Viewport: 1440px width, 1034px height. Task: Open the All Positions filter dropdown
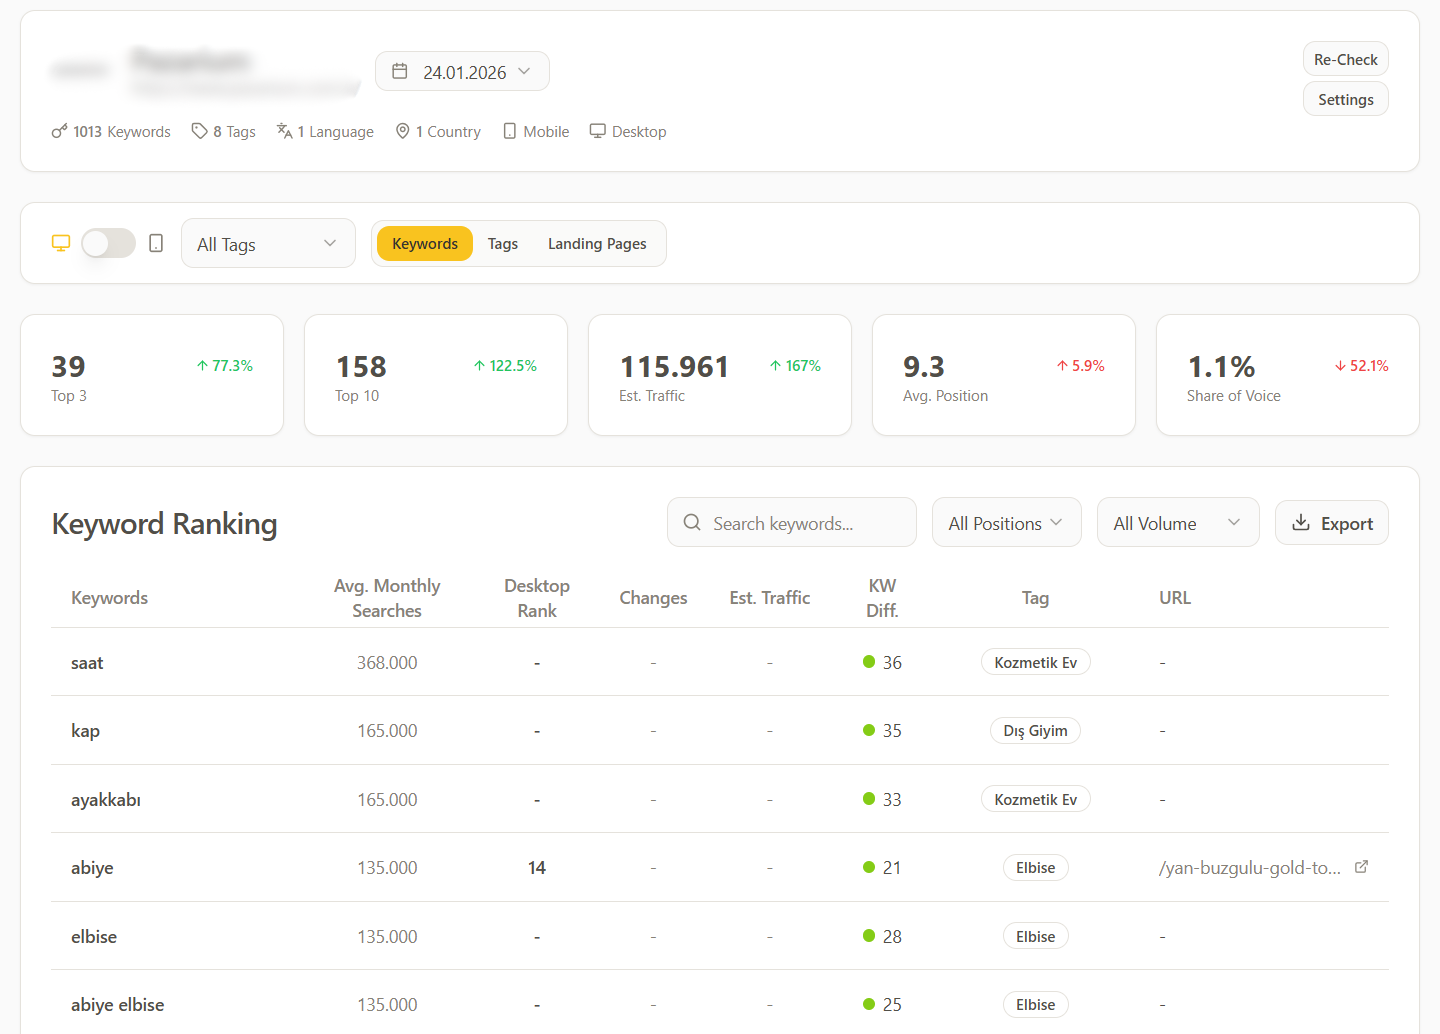tap(1006, 523)
